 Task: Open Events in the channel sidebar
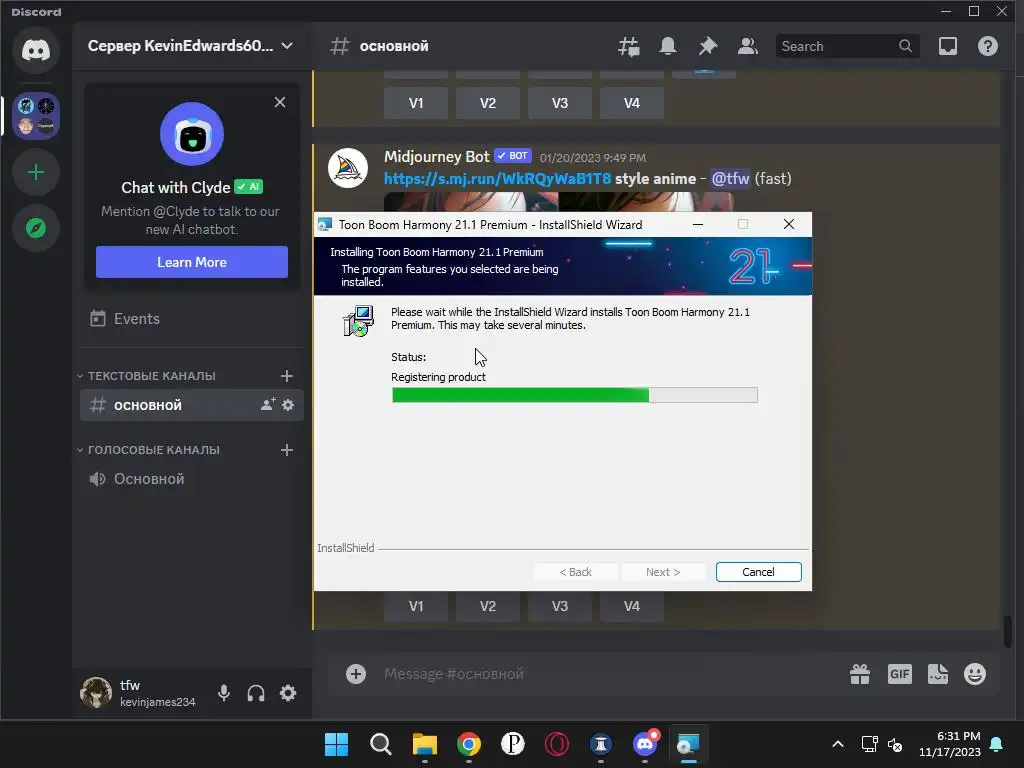[x=191, y=319]
